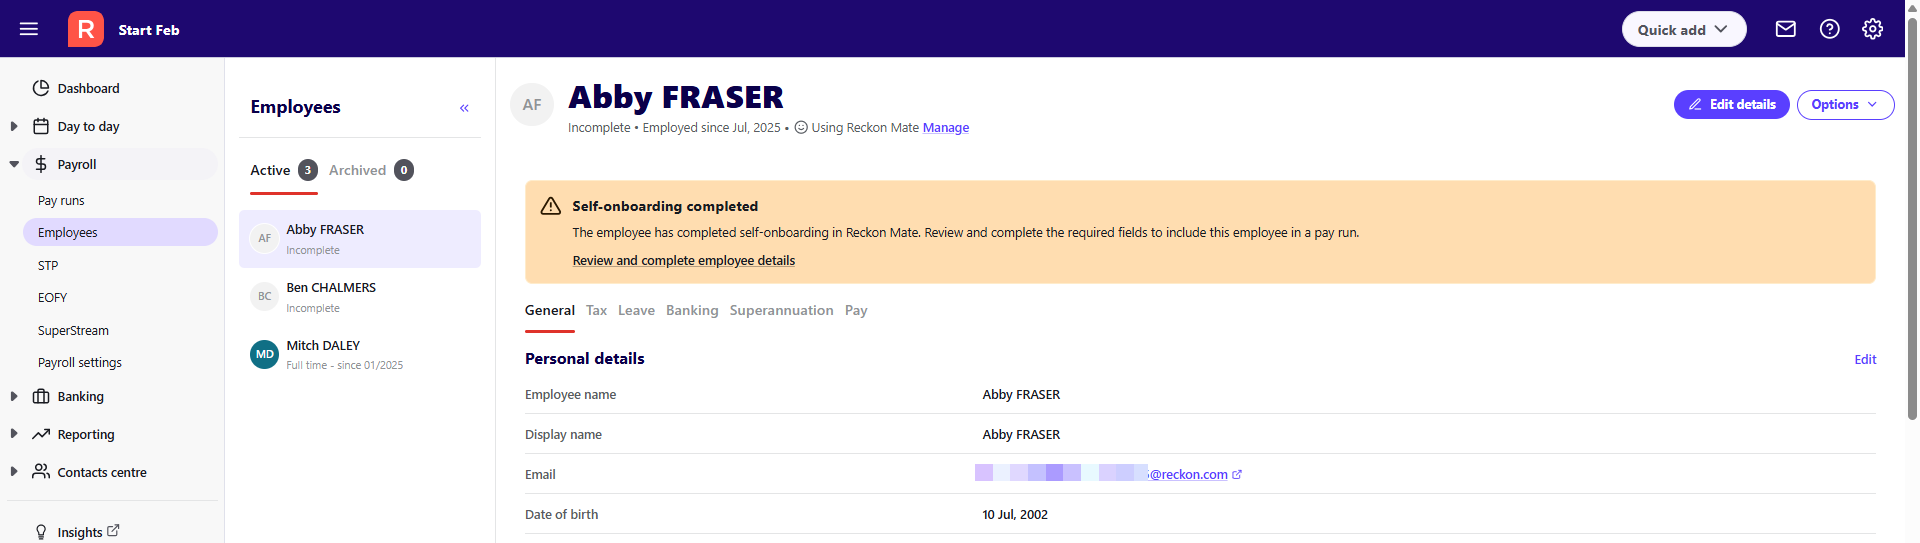Click Abby FRASER AF list avatar
The height and width of the screenshot is (543, 1920).
(x=264, y=238)
